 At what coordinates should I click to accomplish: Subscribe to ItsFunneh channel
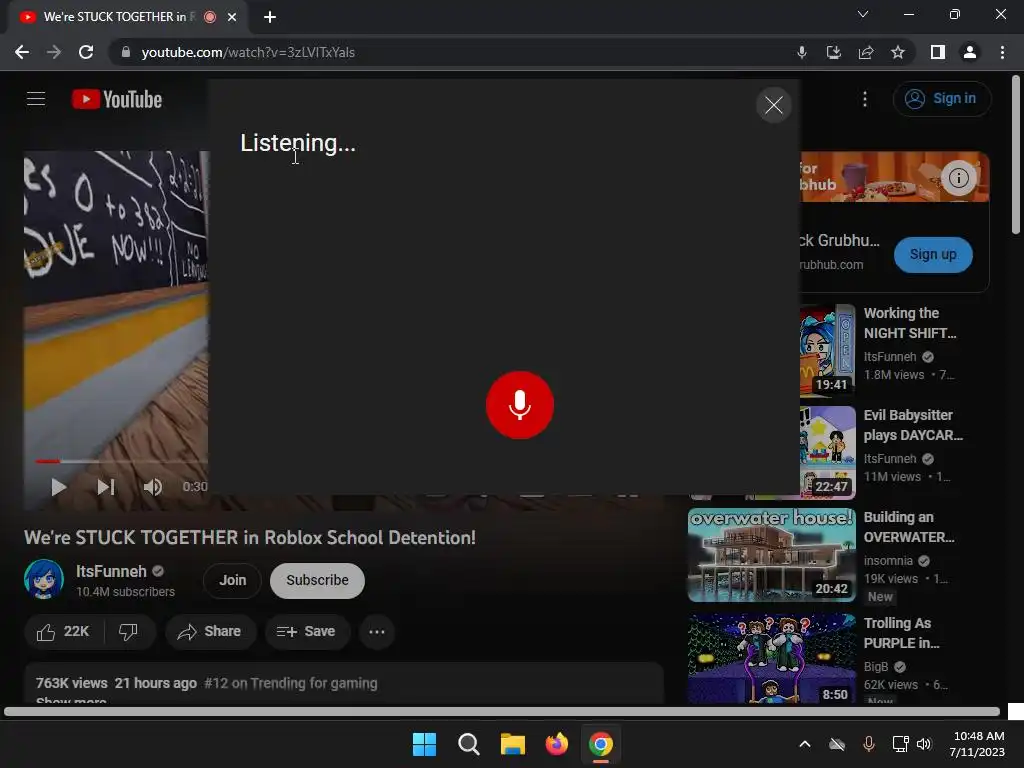317,581
